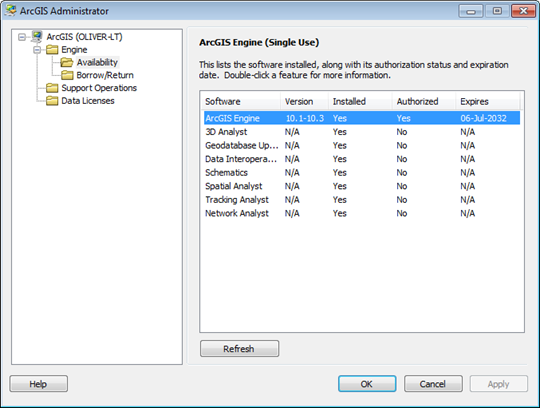
Task: Select the Geodatabase Up... row
Action: [362, 145]
